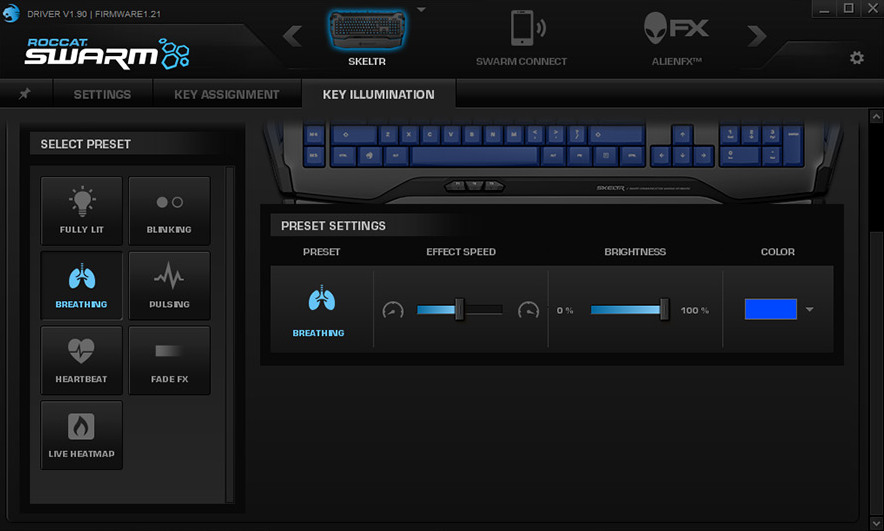Click the pin icon beside Settings tab

(x=25, y=94)
